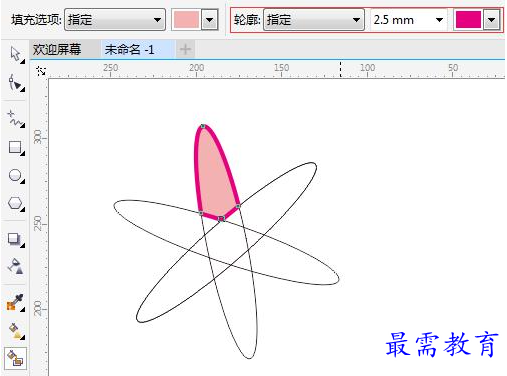Activate the Smart Fill tool

click(x=15, y=358)
